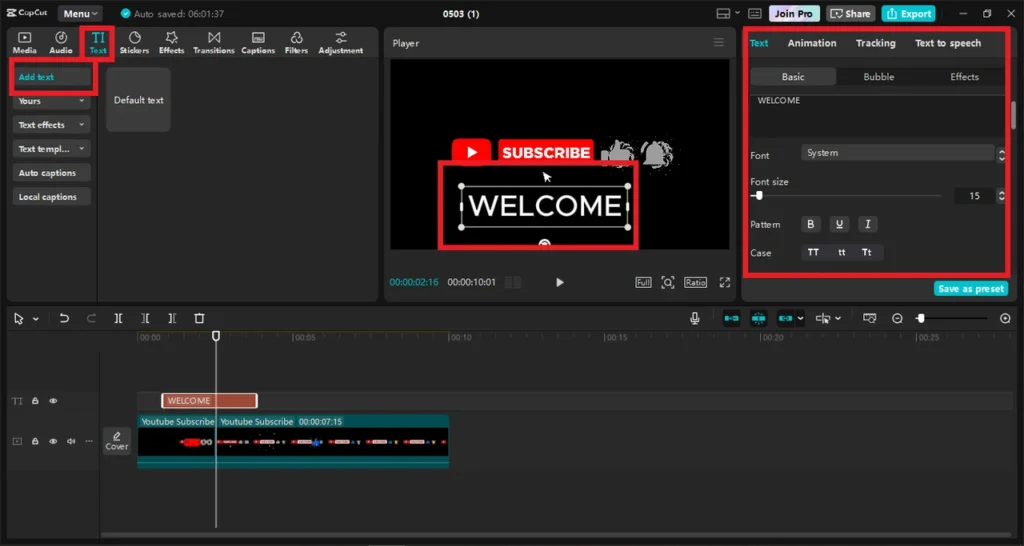Play the video preview
The image size is (1024, 546).
560,282
